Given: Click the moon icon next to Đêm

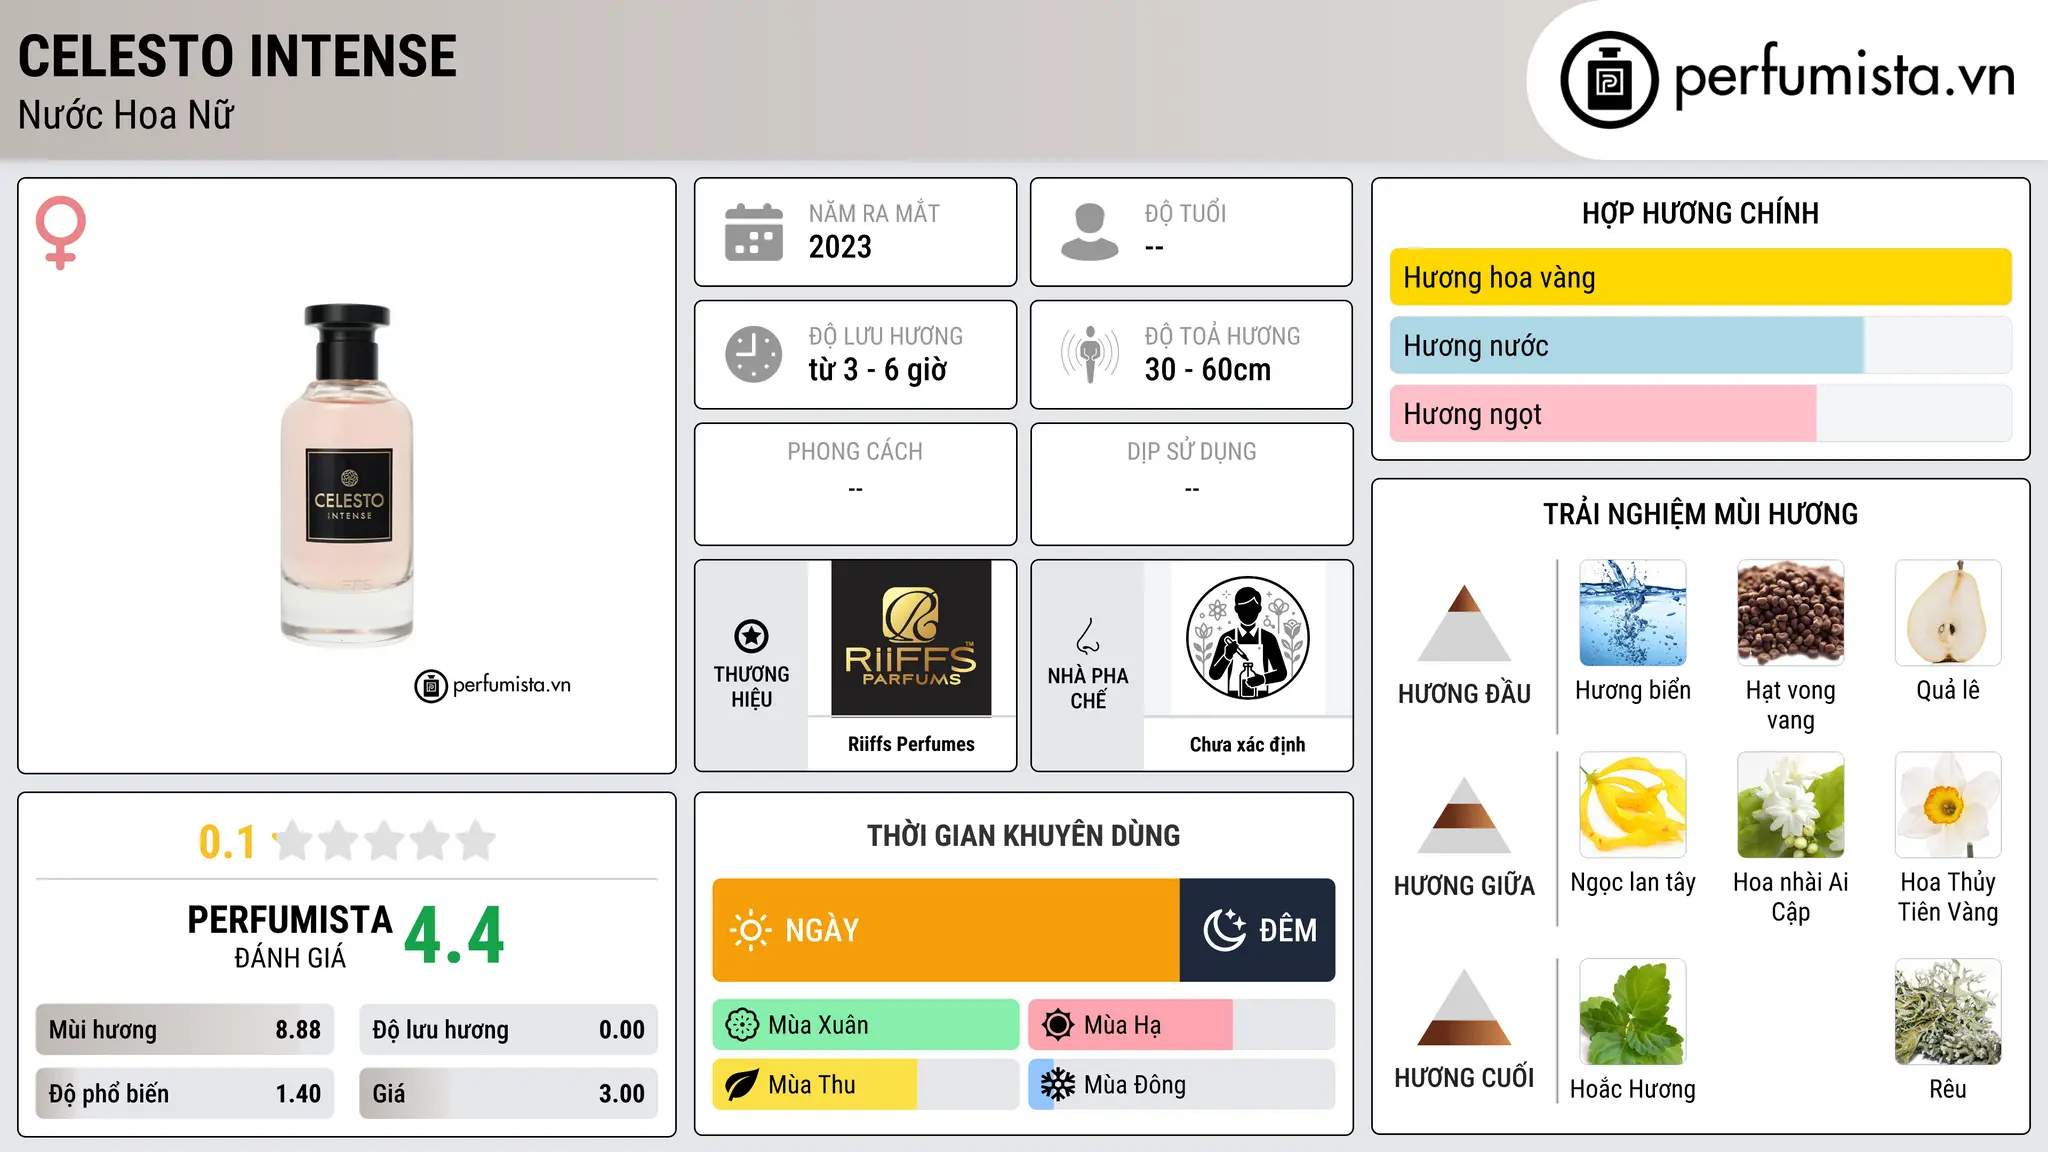Looking at the screenshot, I should [1225, 930].
